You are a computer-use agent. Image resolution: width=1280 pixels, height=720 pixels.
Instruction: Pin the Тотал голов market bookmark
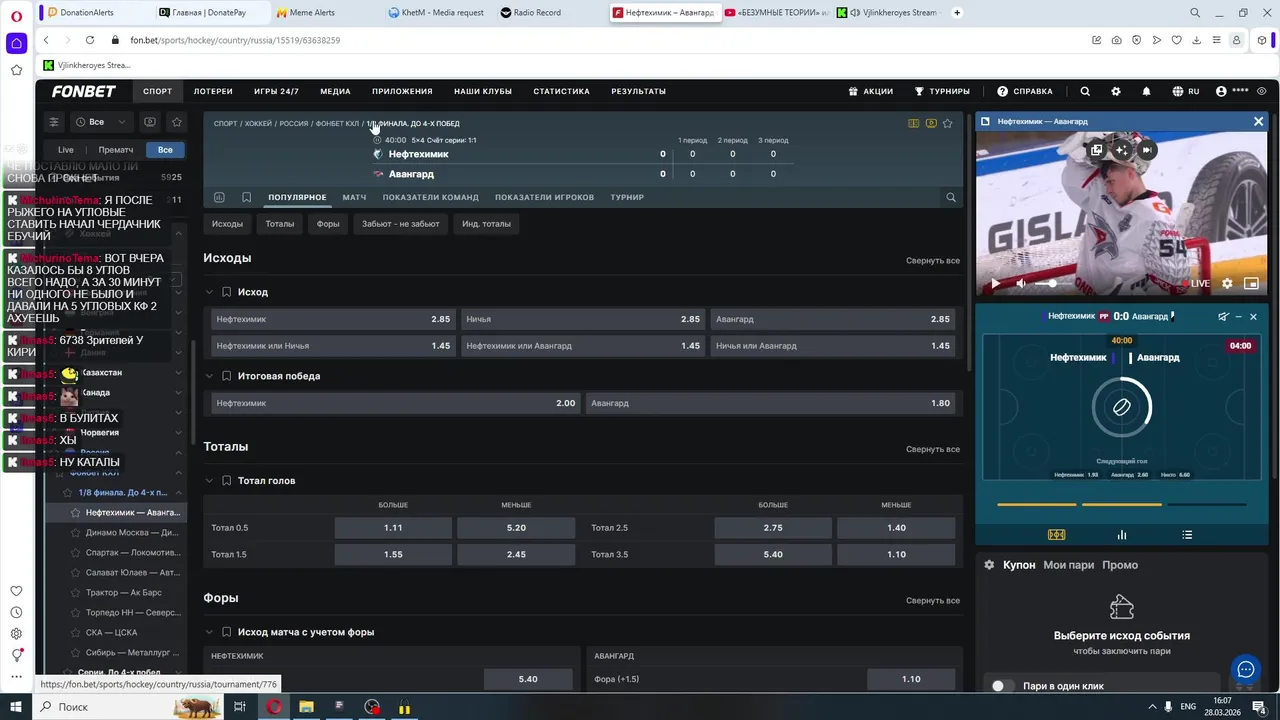227,481
